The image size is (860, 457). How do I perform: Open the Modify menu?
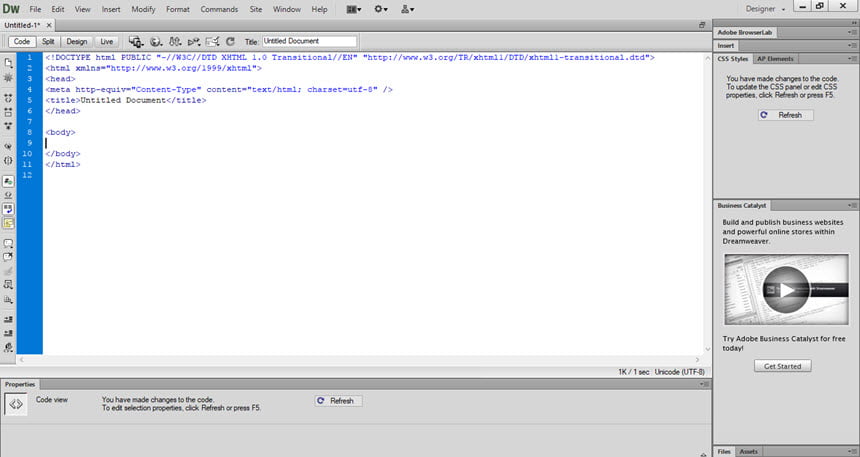click(143, 9)
